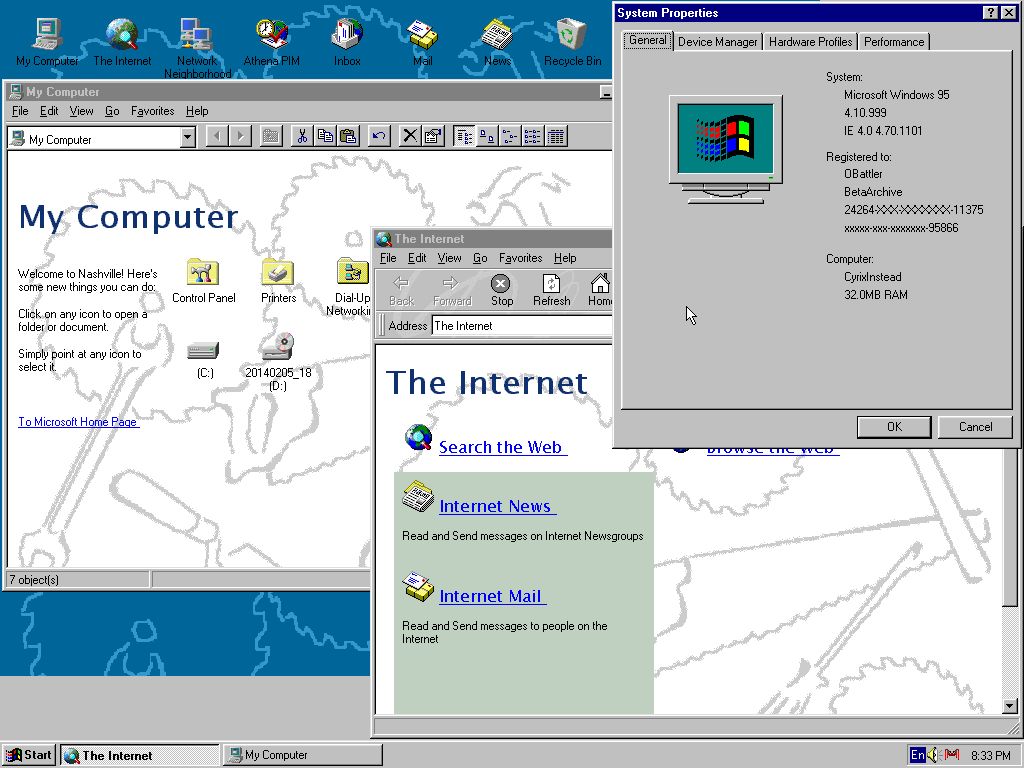Click mail envelope icon in system tray

952,755
